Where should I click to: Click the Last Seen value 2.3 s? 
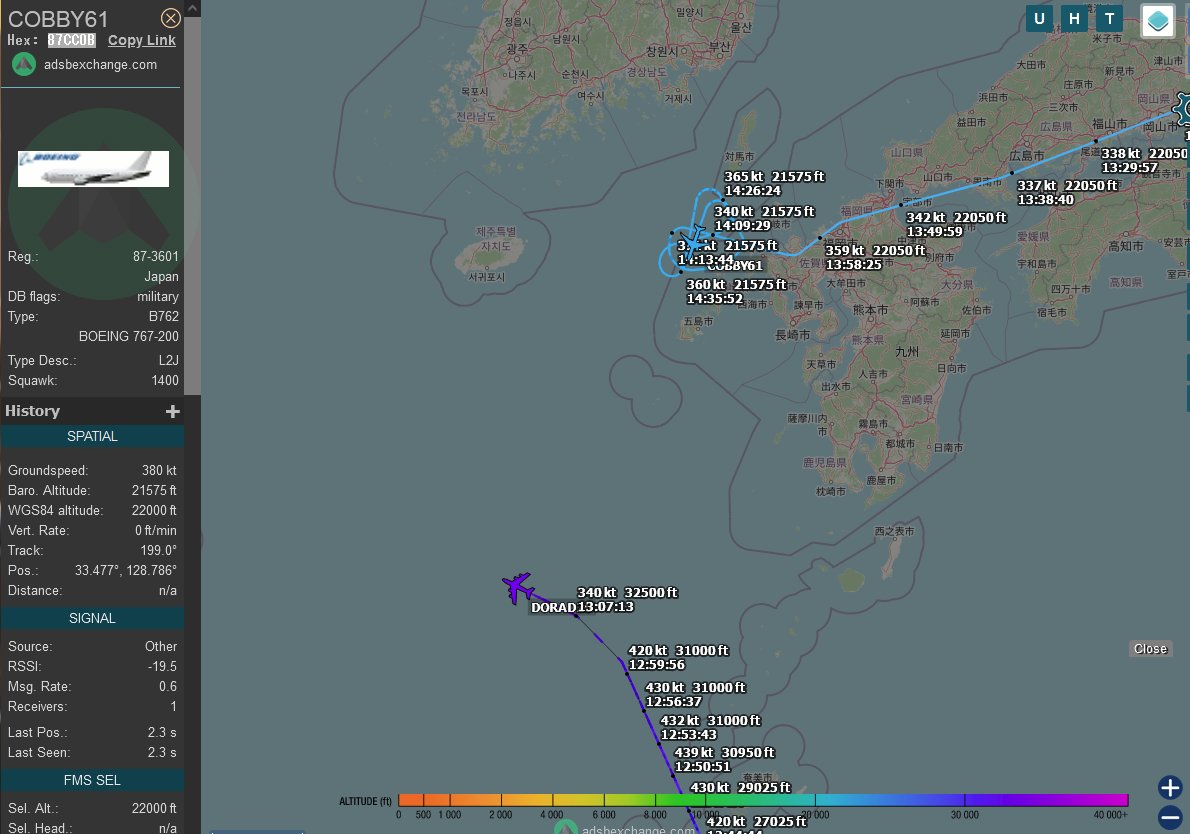click(x=162, y=752)
